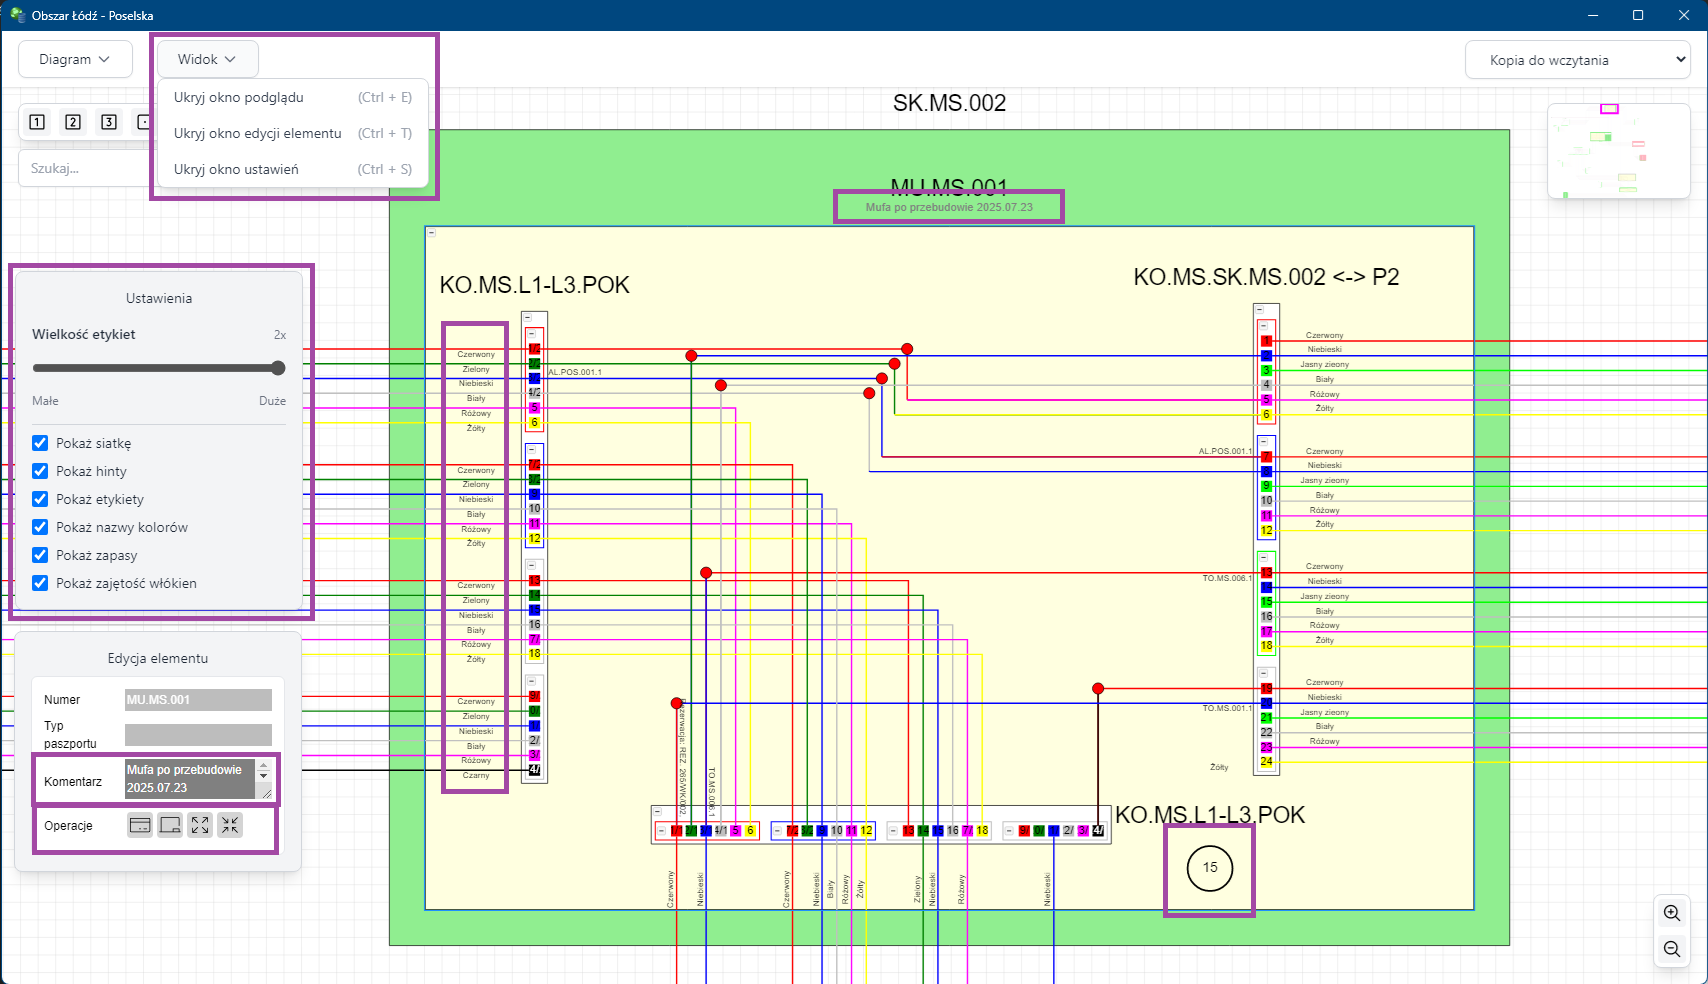Click the first Operacje panel icon
1708x984 pixels.
pyautogui.click(x=140, y=825)
